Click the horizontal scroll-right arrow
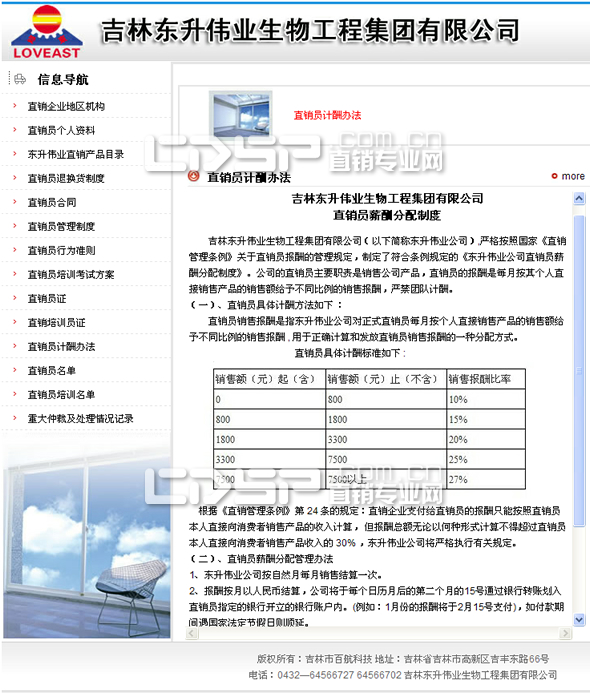The height and width of the screenshot is (693, 590). tap(565, 633)
